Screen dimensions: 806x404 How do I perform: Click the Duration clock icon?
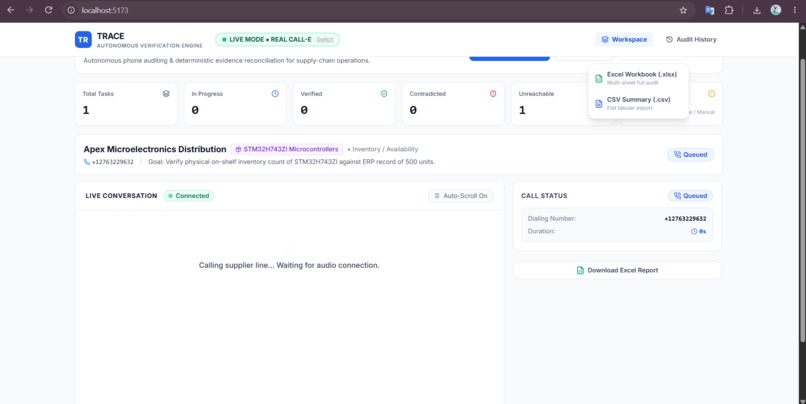[x=694, y=231]
